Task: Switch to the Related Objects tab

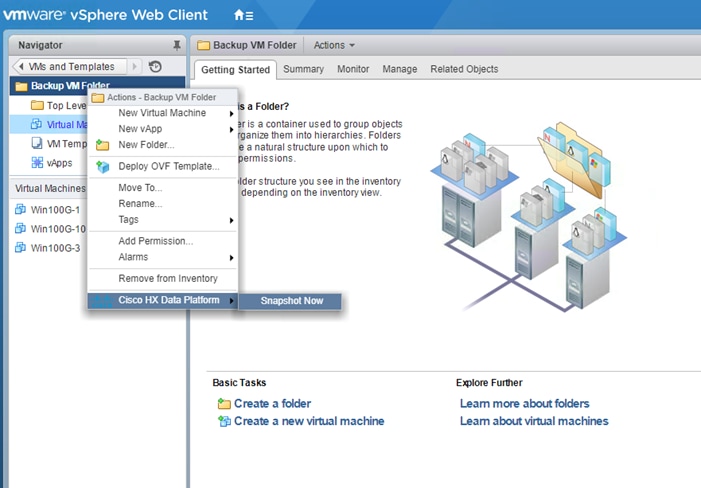Action: coord(464,69)
